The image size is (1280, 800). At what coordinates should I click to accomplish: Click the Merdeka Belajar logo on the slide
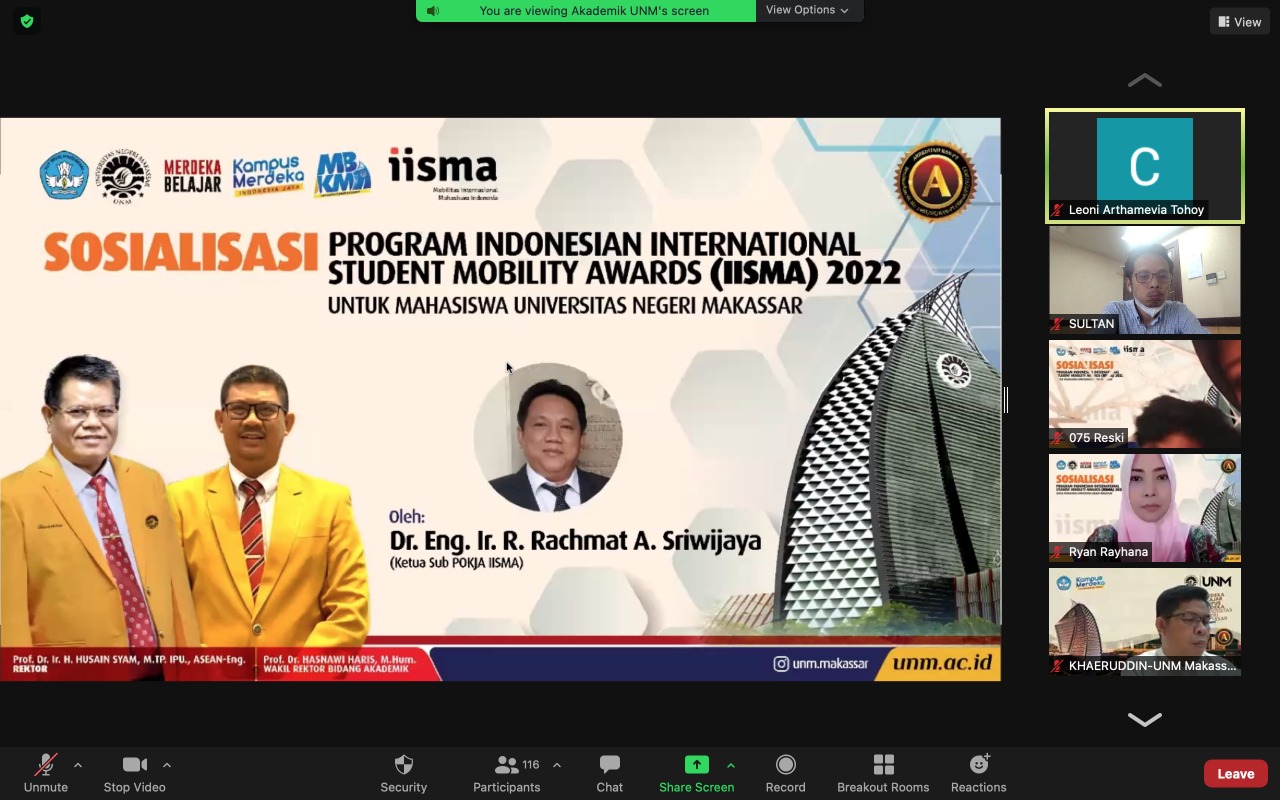pyautogui.click(x=192, y=176)
